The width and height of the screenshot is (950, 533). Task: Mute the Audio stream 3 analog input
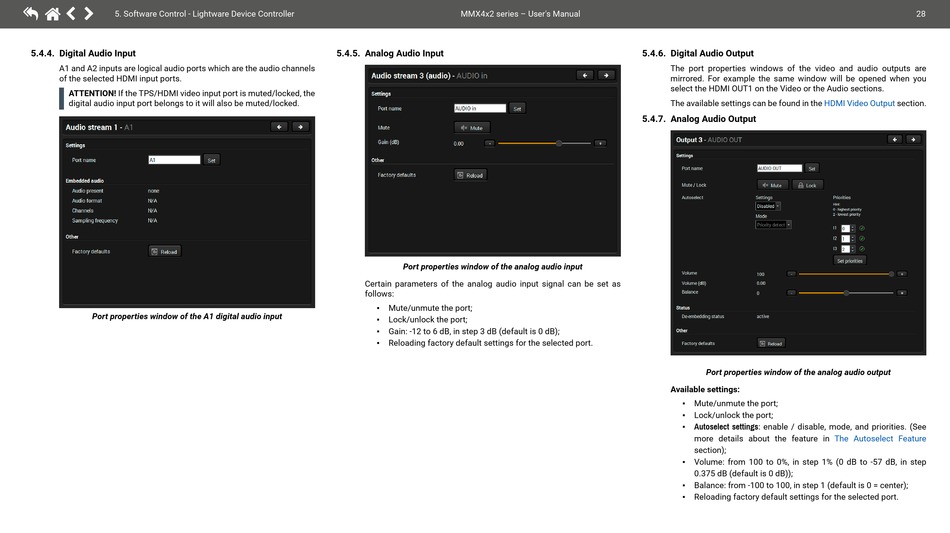click(x=472, y=128)
